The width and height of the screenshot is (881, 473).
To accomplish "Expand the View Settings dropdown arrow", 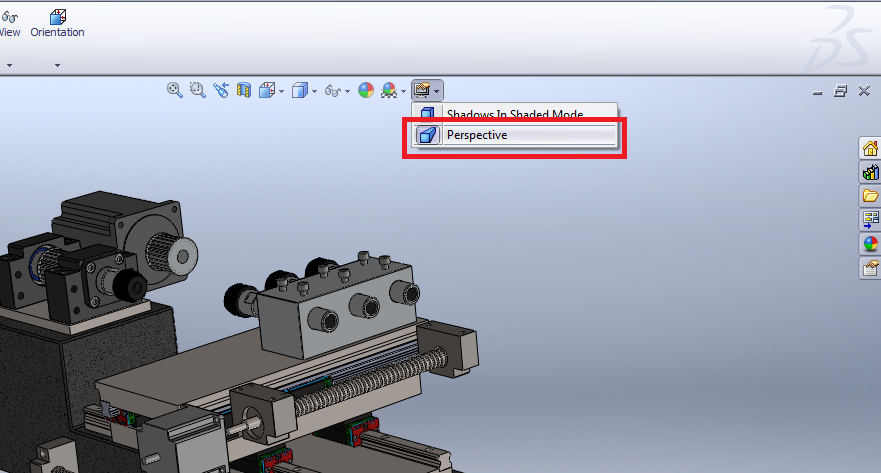I will (438, 91).
